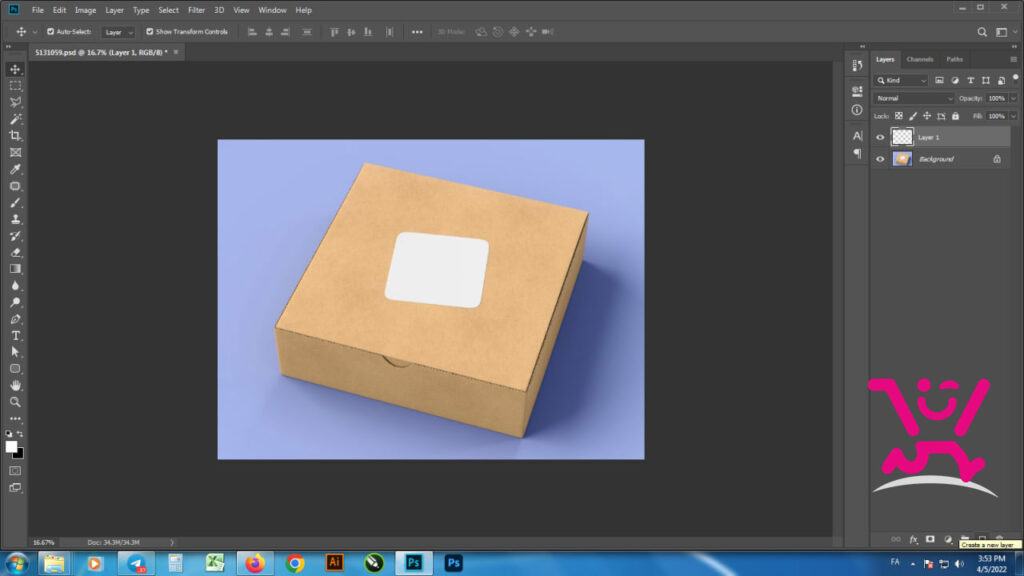Select the History Brush tool

[15, 236]
